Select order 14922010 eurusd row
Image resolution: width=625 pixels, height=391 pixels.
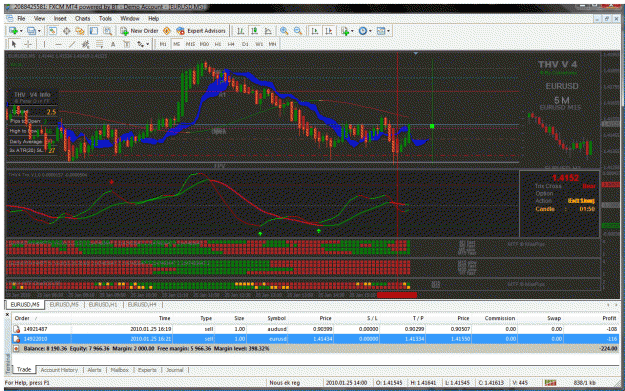pos(315,339)
